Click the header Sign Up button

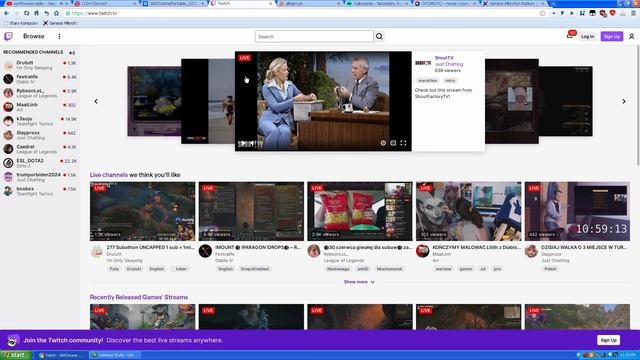(x=611, y=36)
